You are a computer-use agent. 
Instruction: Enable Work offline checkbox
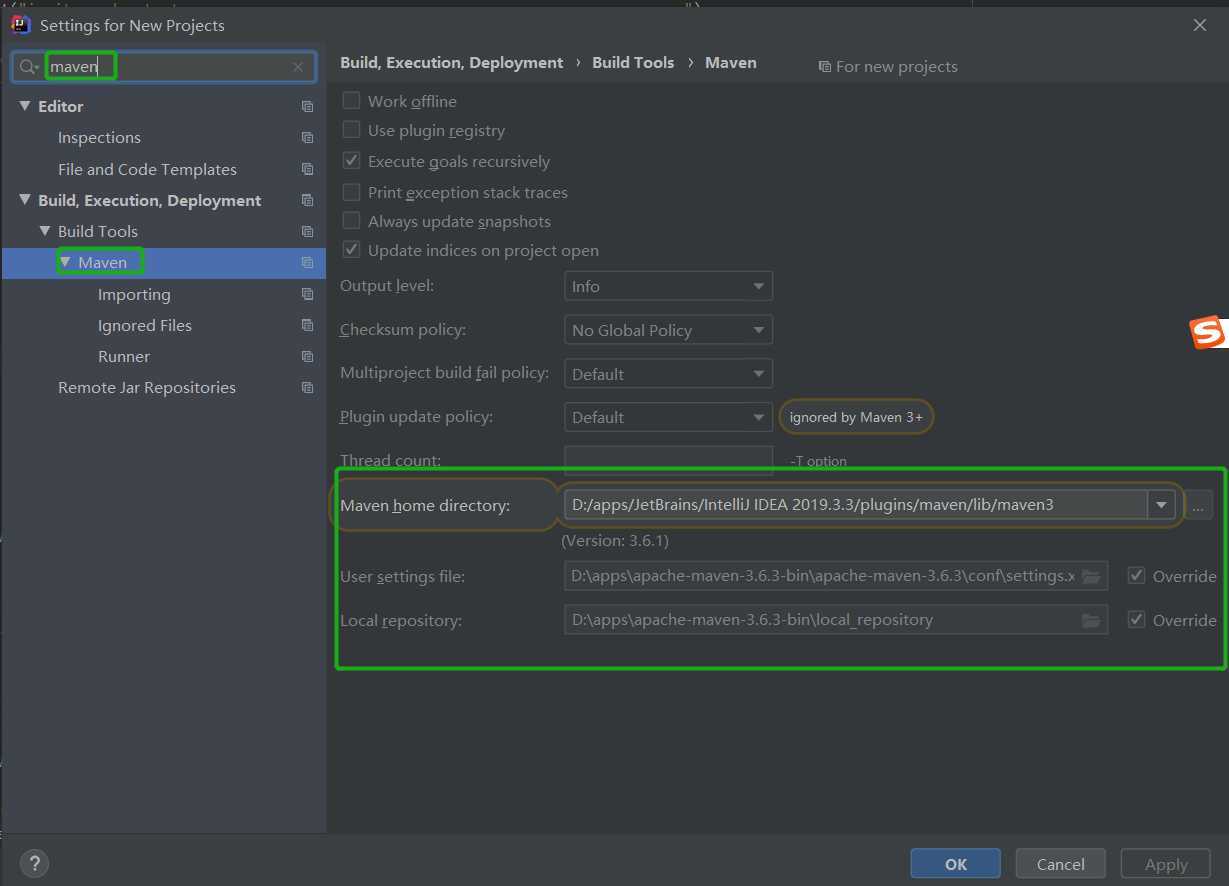pos(351,100)
